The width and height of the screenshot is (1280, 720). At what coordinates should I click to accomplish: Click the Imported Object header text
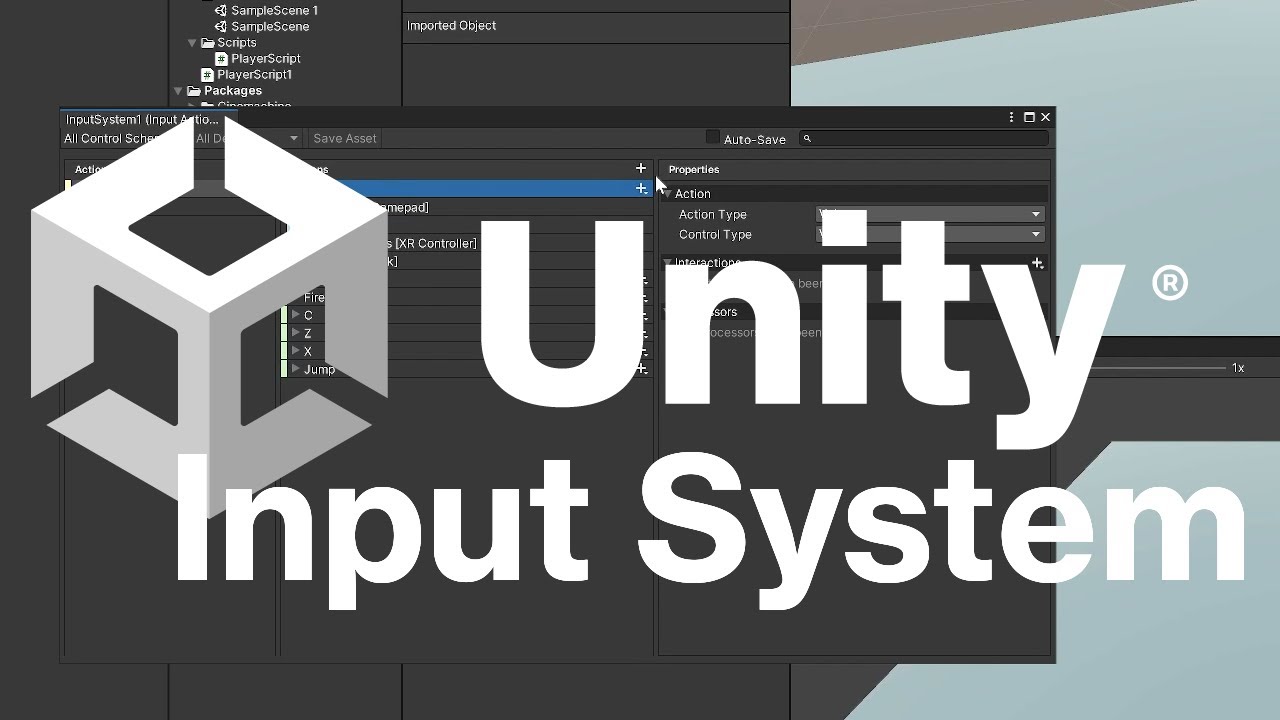(x=451, y=25)
